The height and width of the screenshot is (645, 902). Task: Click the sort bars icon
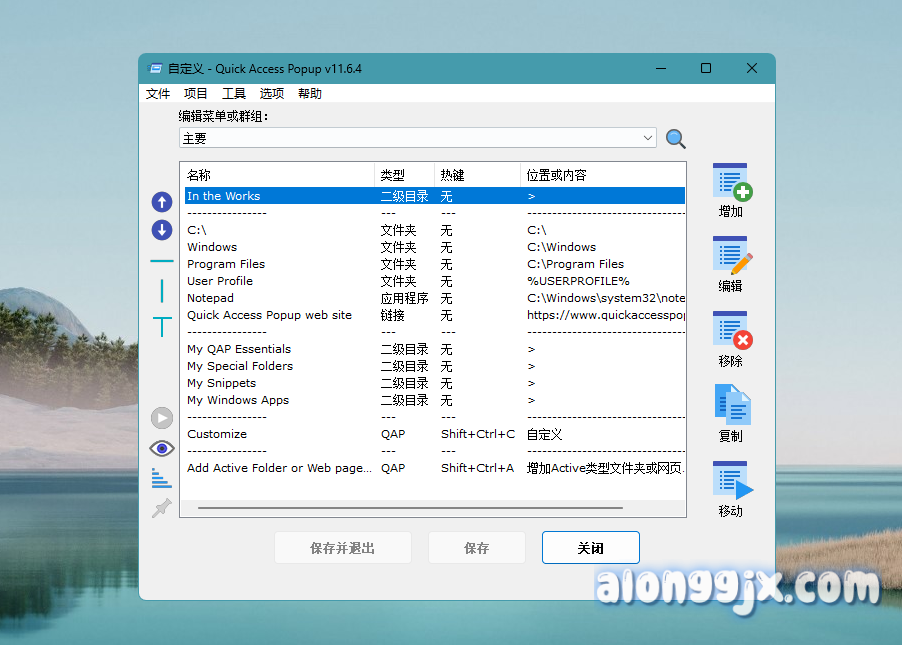click(162, 478)
